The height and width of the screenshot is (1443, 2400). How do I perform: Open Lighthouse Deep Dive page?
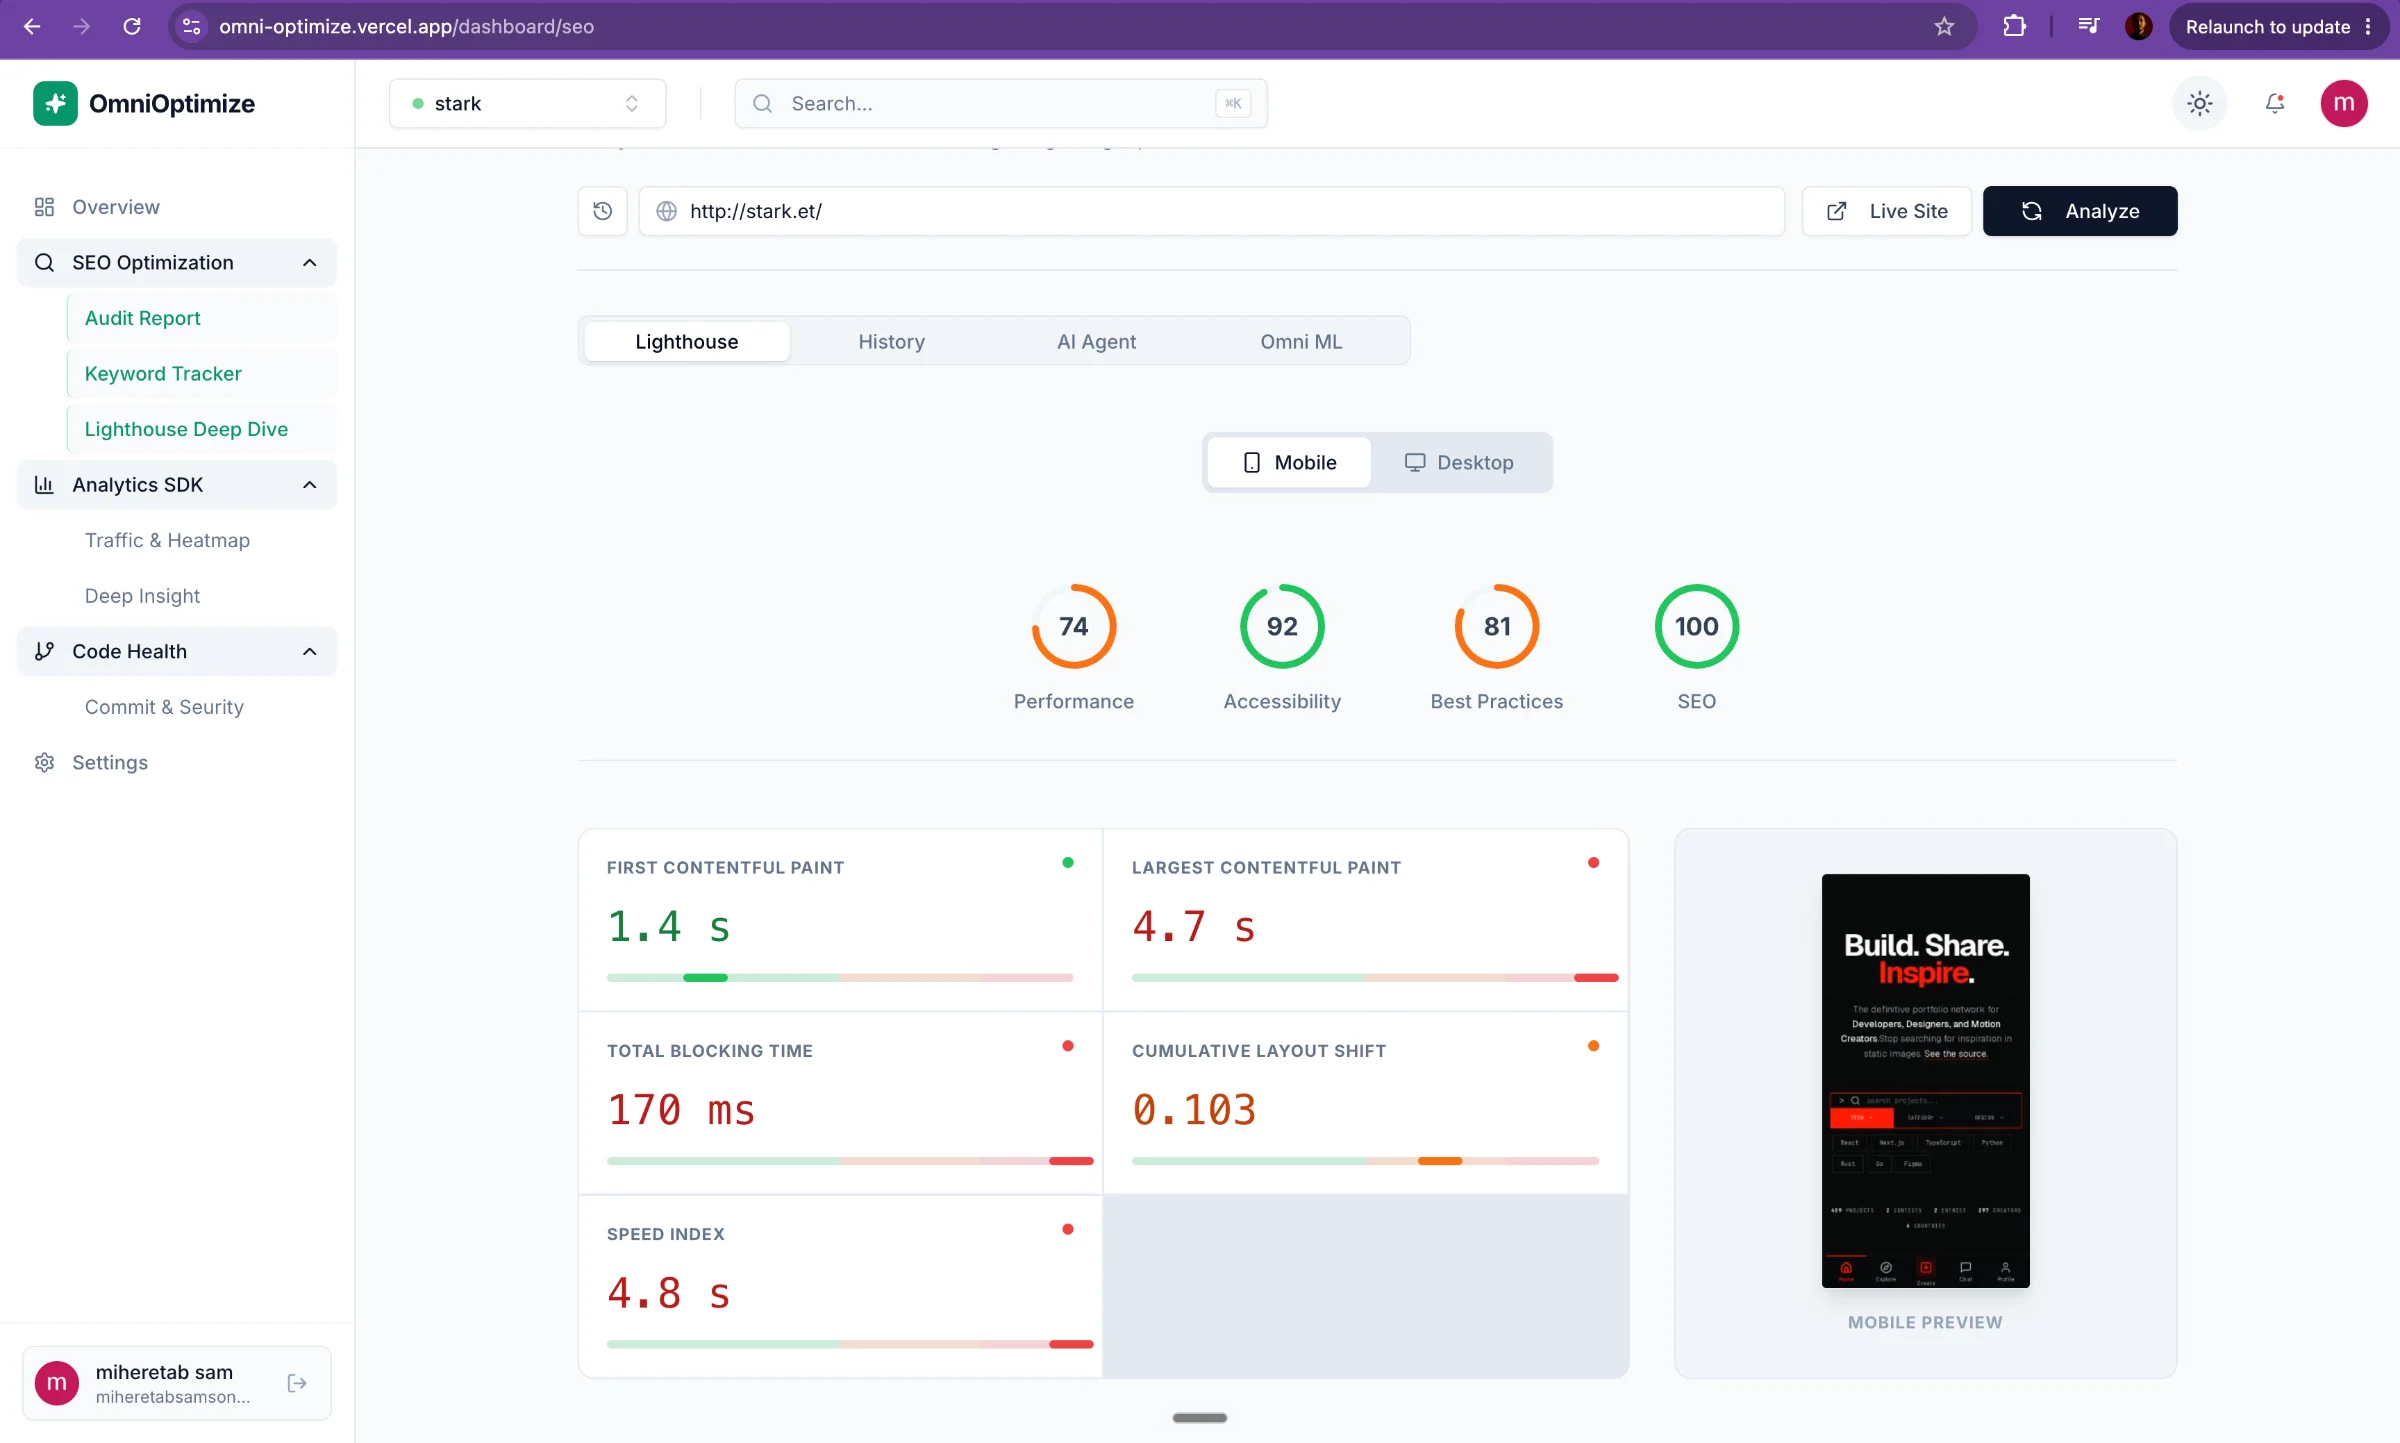[x=202, y=429]
